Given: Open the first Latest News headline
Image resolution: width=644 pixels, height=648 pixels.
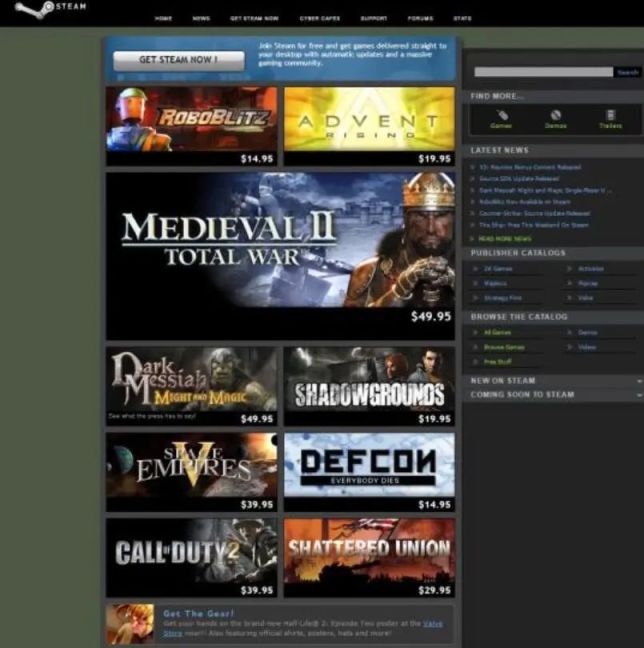Looking at the screenshot, I should tap(530, 167).
